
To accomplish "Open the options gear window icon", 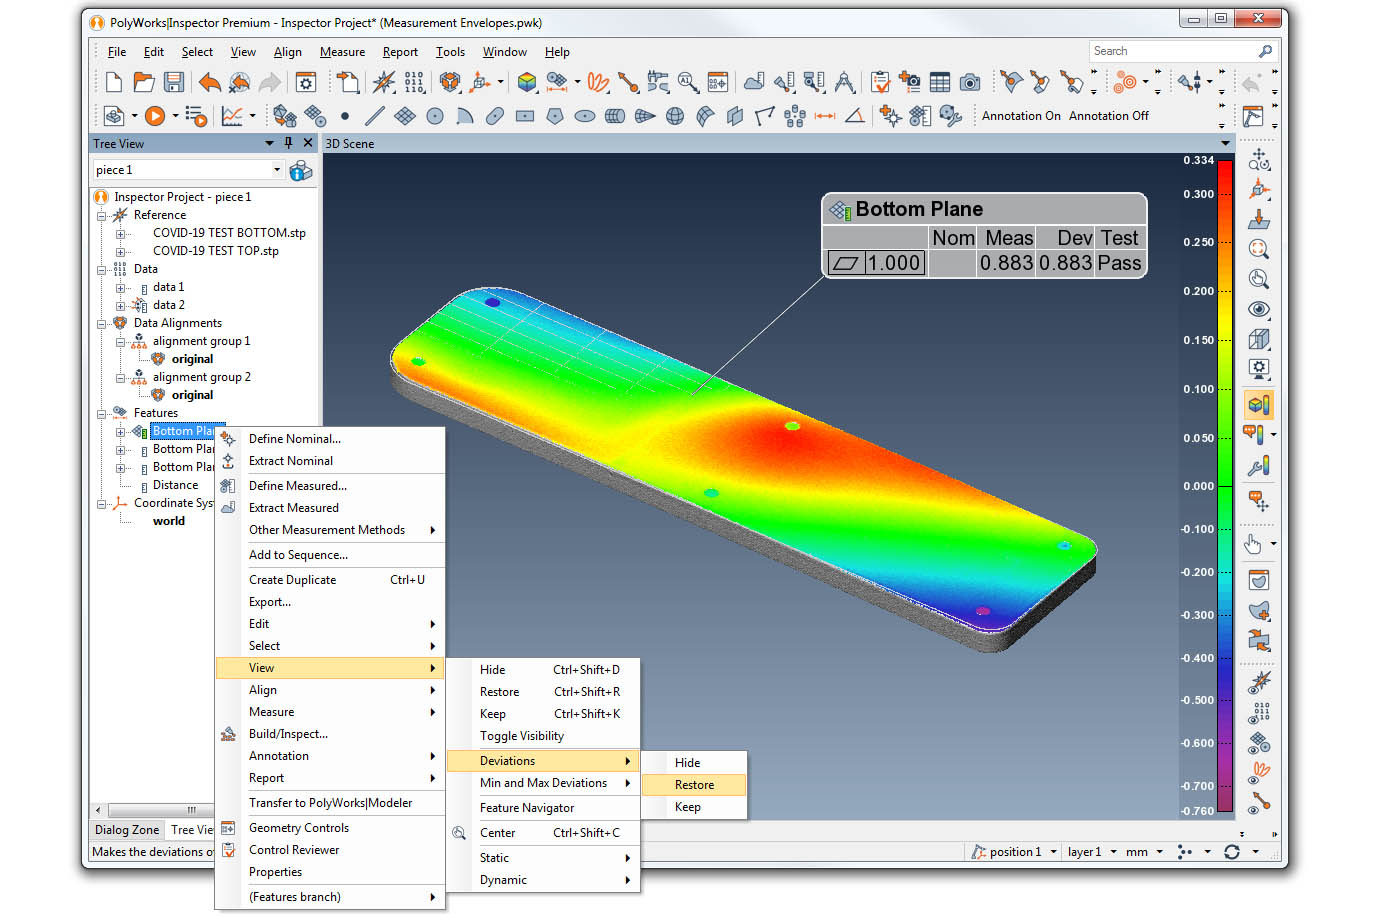I will point(306,82).
